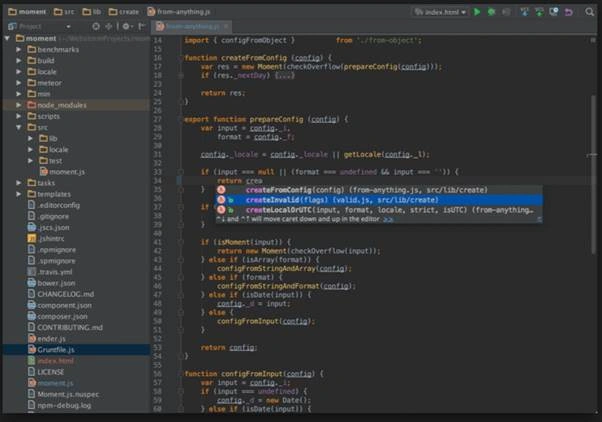Choose createInvalid(flags) completion suggestion
This screenshot has width=602, height=422.
(x=379, y=200)
